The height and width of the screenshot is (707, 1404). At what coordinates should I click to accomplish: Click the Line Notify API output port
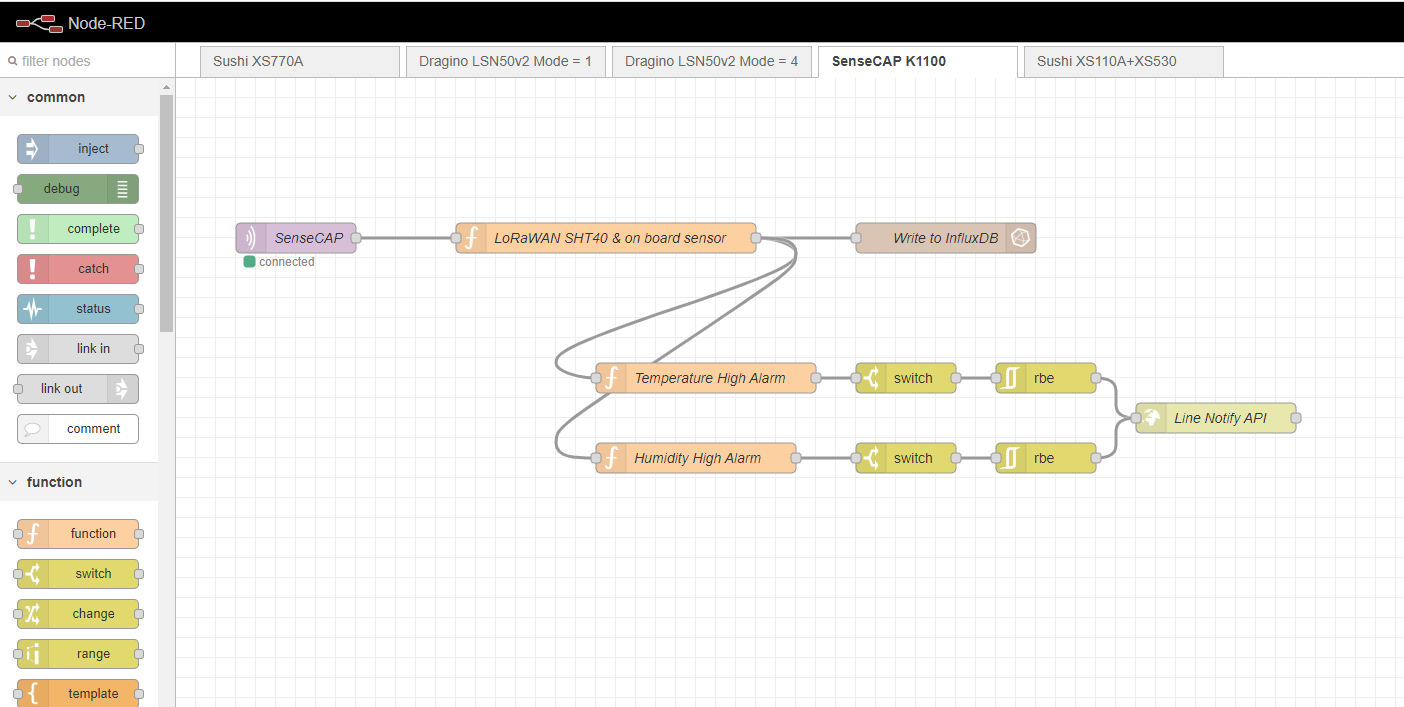(1296, 418)
